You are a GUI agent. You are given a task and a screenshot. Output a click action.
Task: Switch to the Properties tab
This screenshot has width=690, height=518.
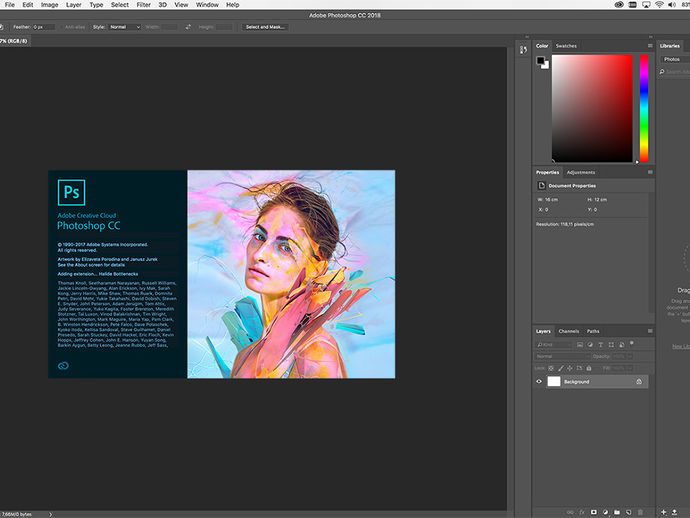click(x=547, y=172)
